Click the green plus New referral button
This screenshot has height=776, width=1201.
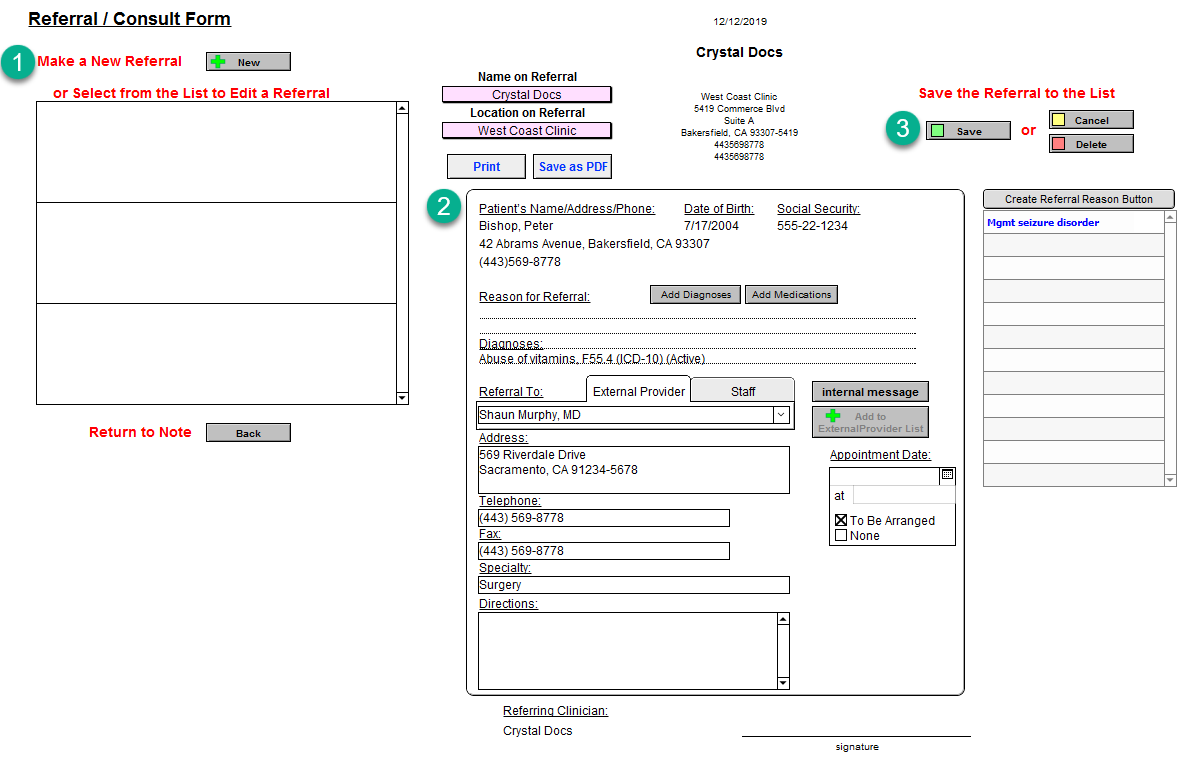coord(248,62)
